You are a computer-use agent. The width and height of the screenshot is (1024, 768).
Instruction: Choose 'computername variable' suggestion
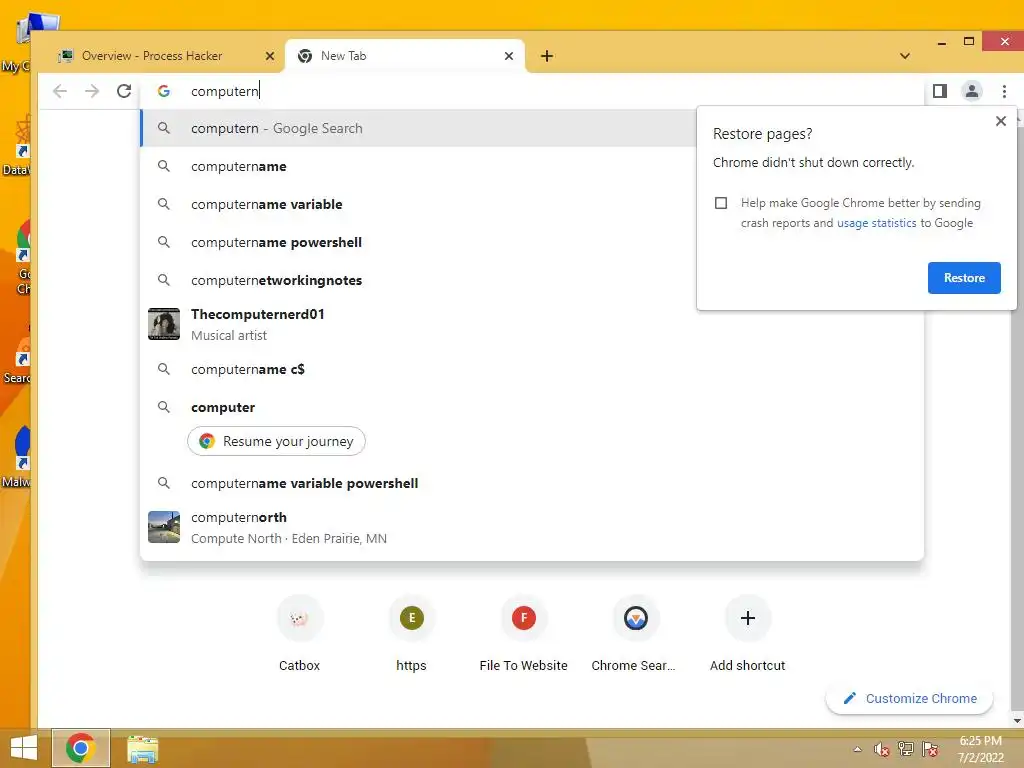418,204
